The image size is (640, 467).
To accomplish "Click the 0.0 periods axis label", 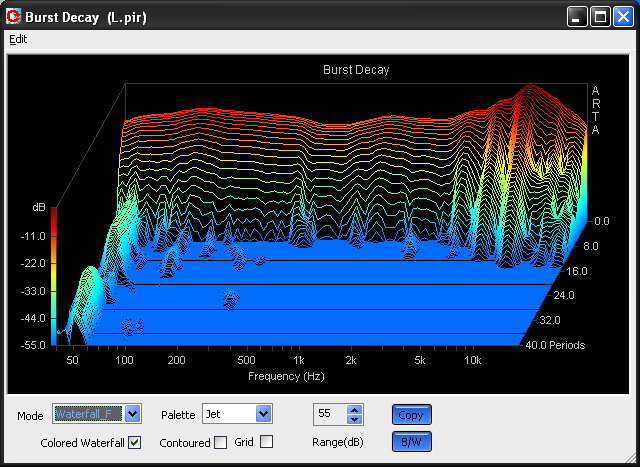I will [602, 221].
